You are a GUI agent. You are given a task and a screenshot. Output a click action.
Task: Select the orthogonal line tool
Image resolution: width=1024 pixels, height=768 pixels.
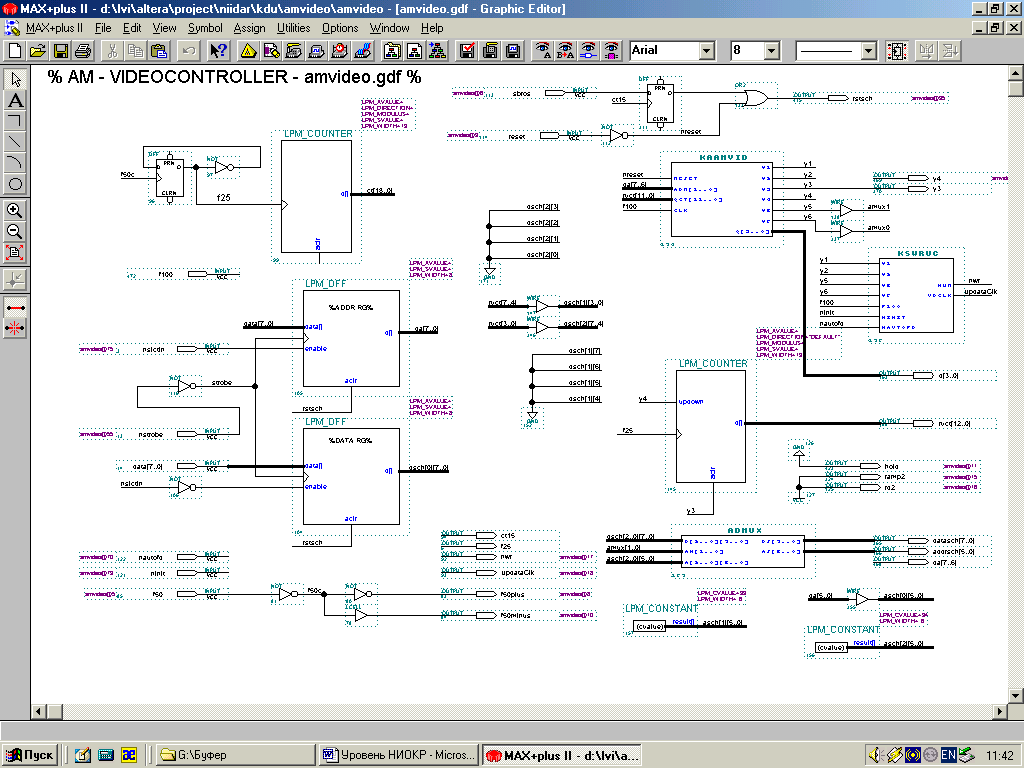(x=15, y=121)
